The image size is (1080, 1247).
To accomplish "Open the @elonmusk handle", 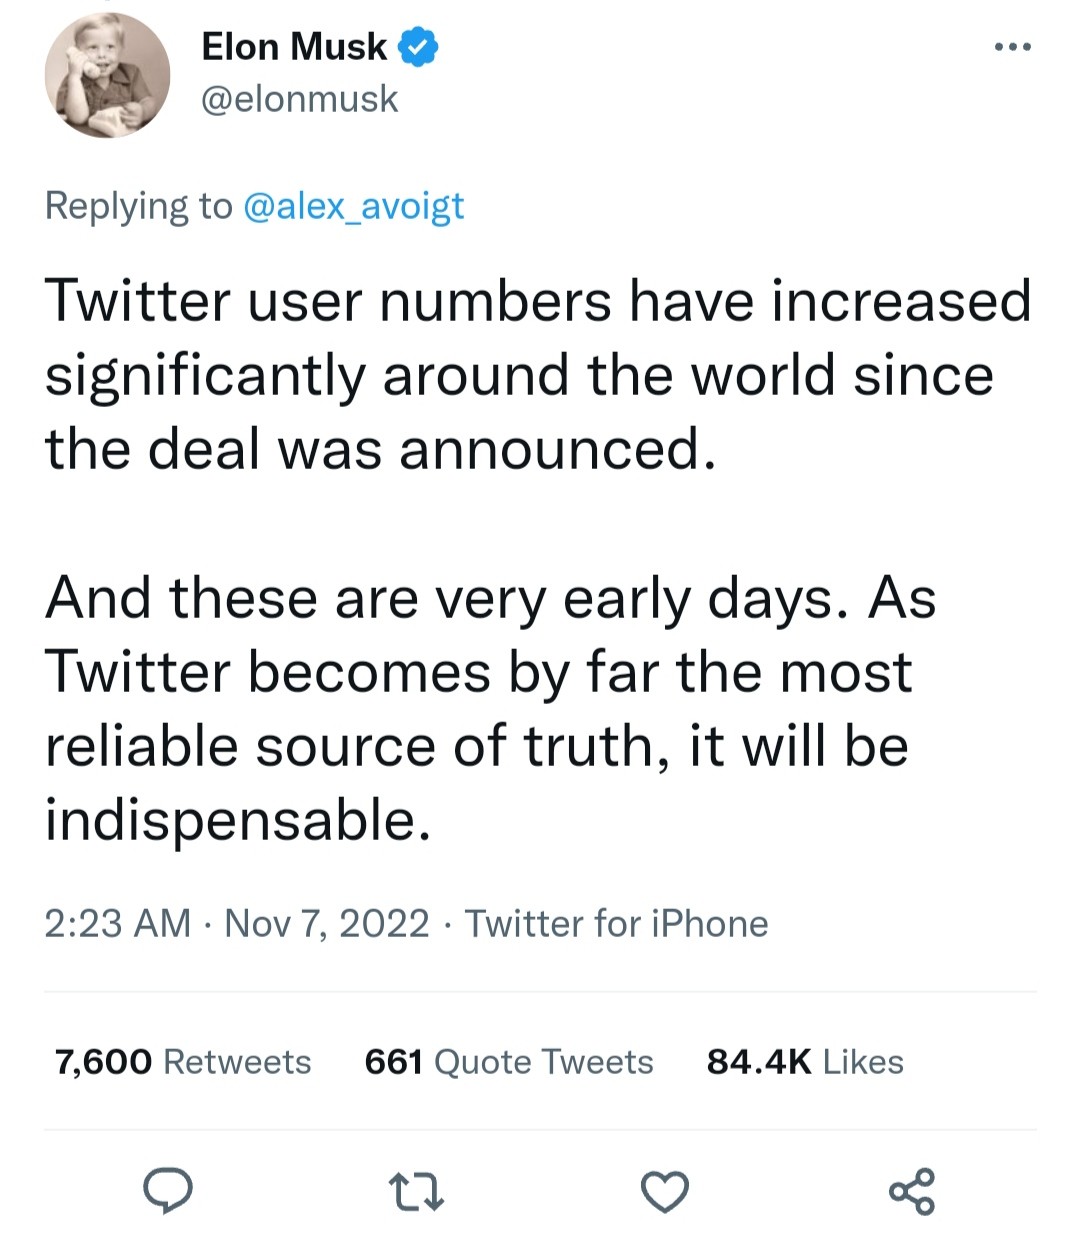I will (x=300, y=99).
